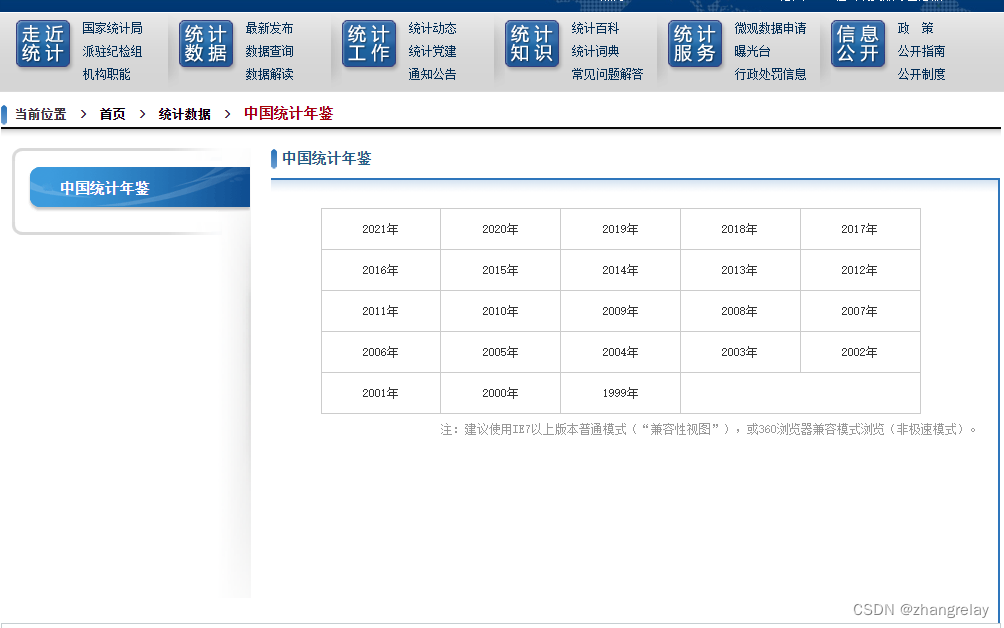Screen dimensions: 1004x628
Task: Open the 信息公开 section icon
Action: (x=858, y=44)
